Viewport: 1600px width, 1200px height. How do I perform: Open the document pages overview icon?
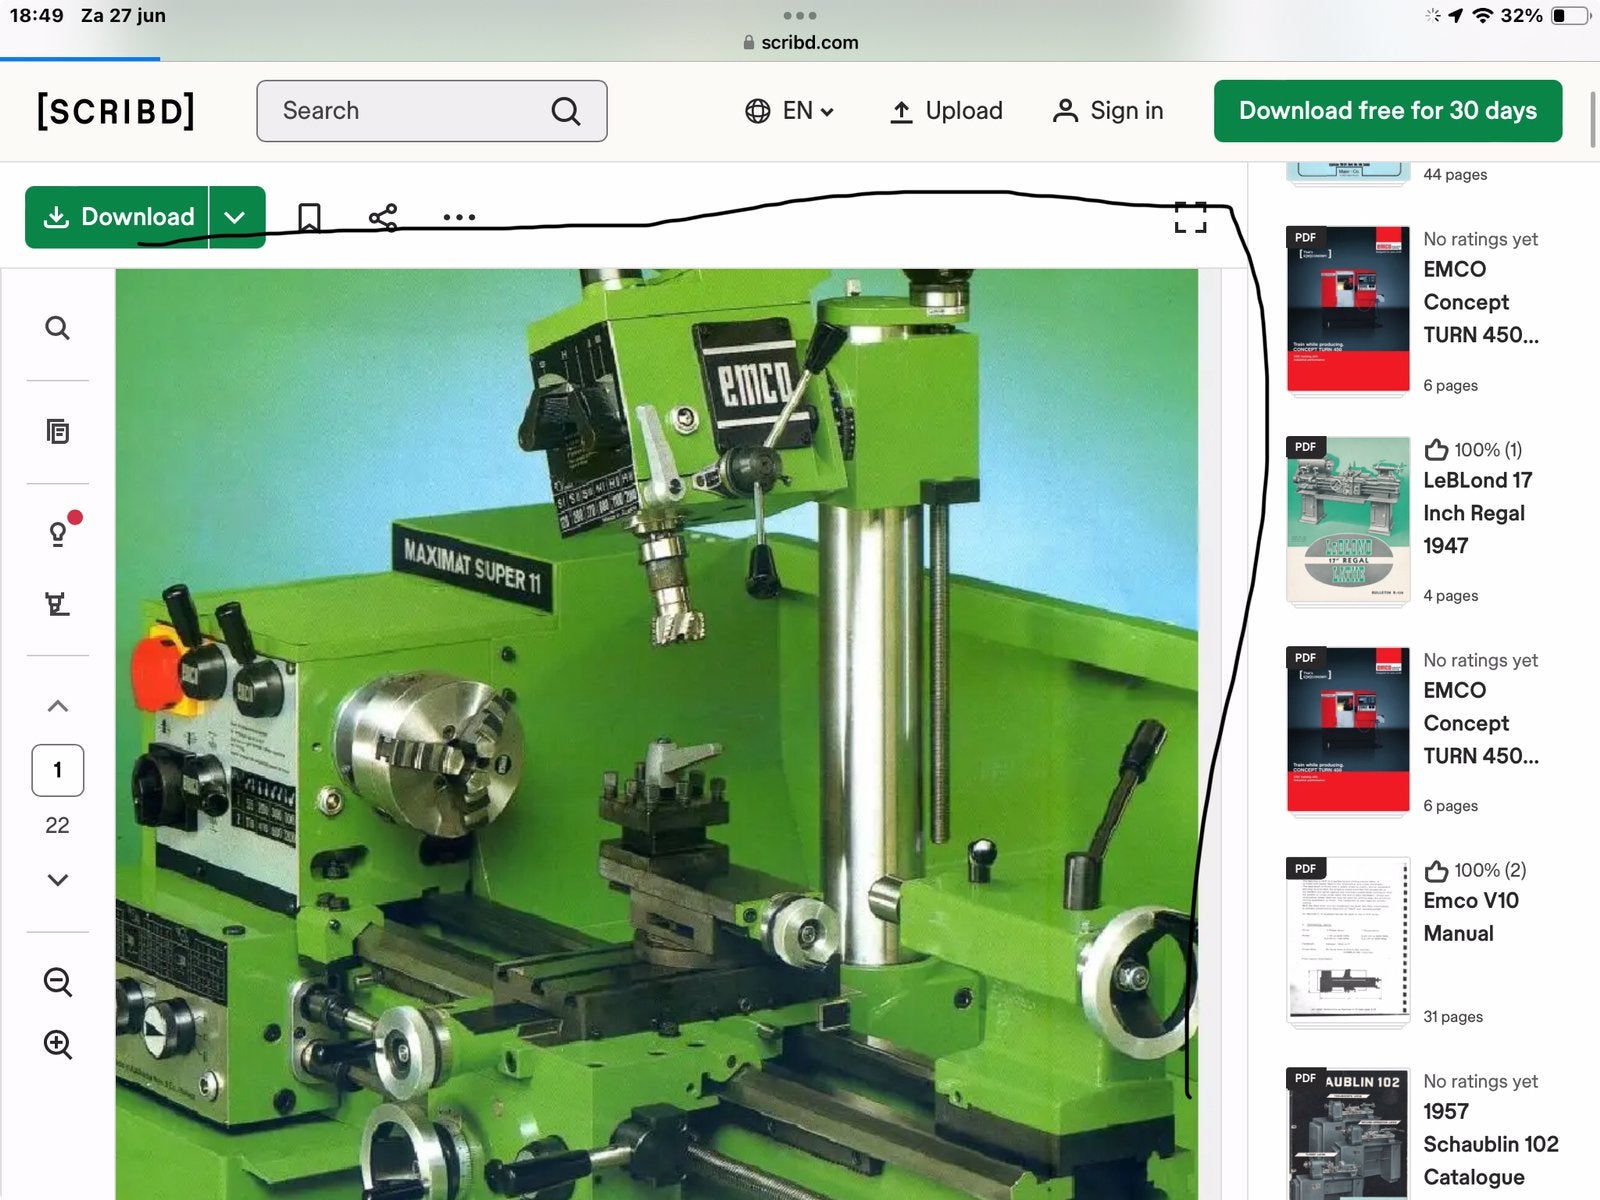(x=58, y=431)
